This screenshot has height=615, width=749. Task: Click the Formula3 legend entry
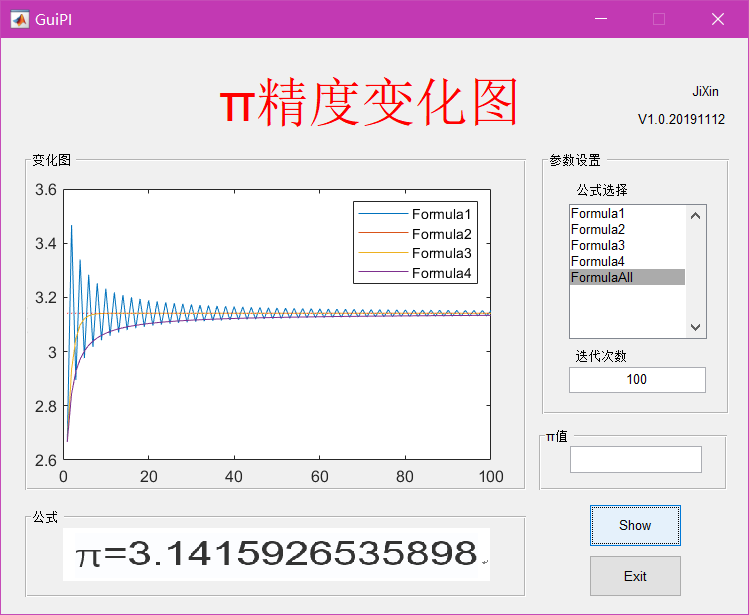[415, 253]
